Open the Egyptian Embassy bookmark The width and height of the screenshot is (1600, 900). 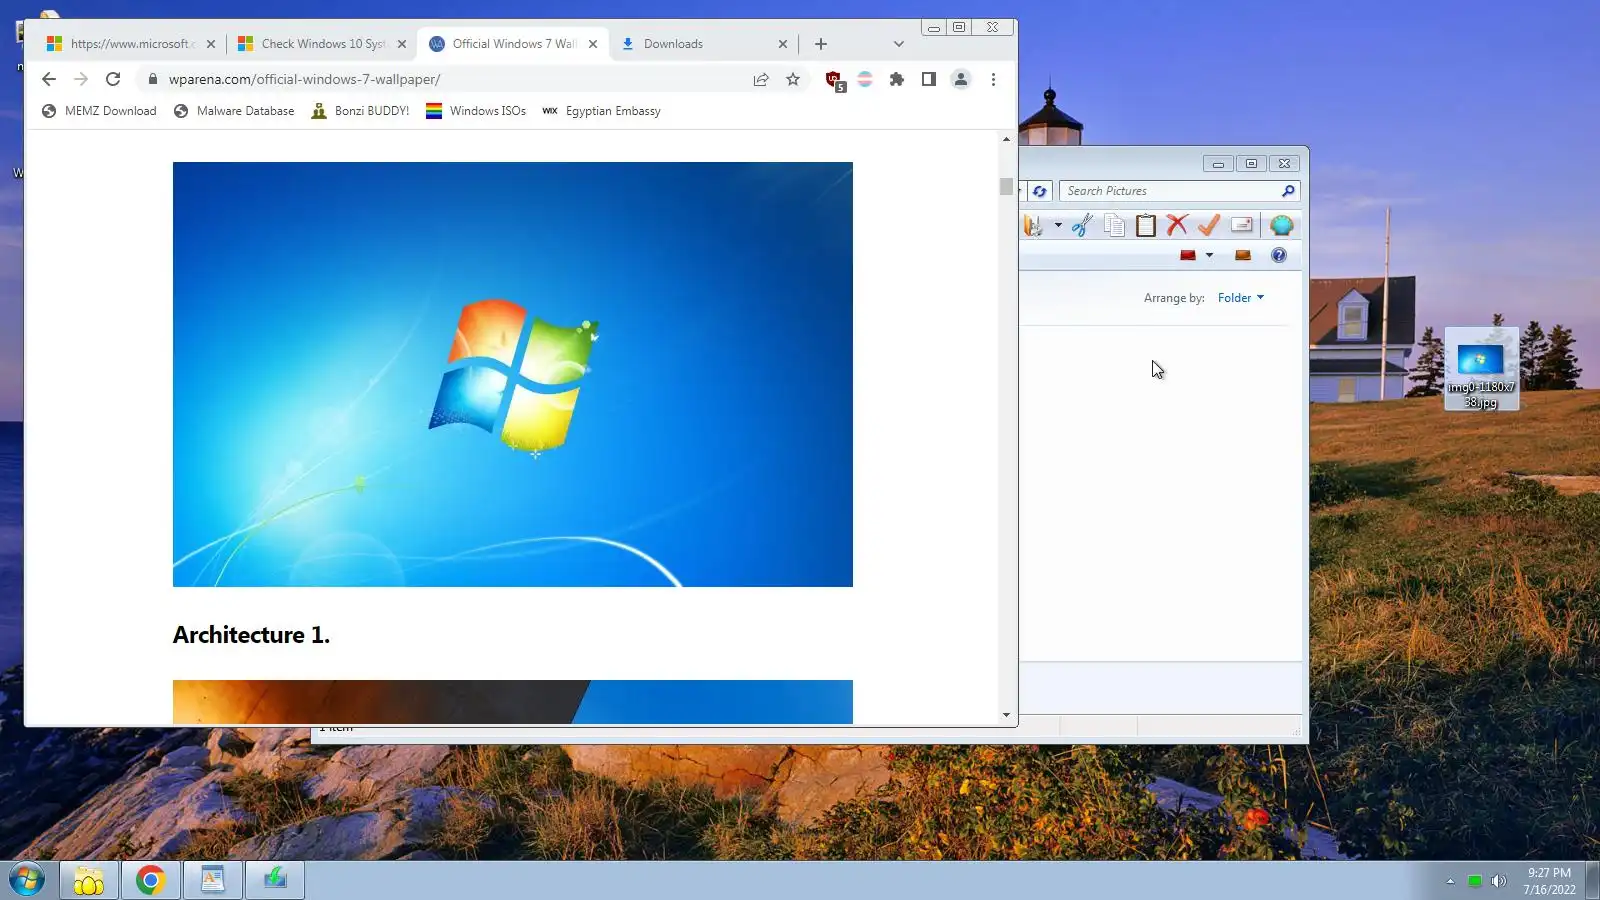601,111
